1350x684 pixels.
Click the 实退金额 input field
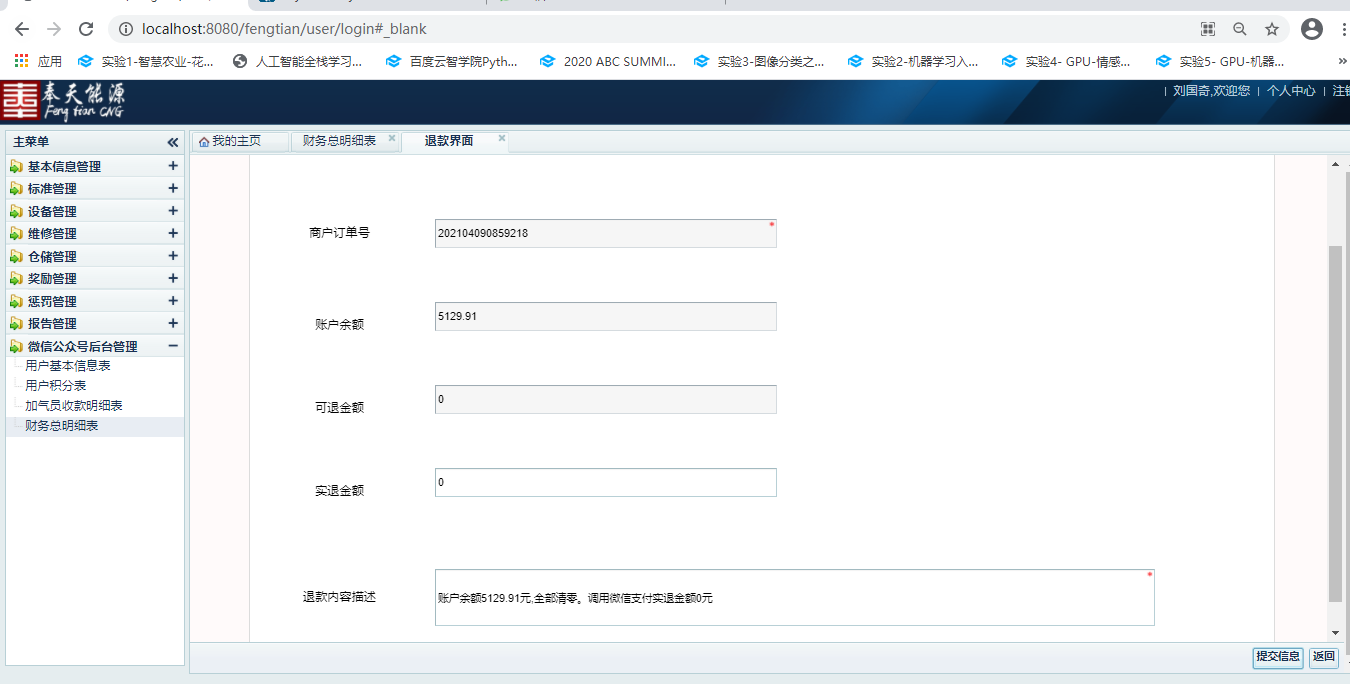[x=605, y=483]
